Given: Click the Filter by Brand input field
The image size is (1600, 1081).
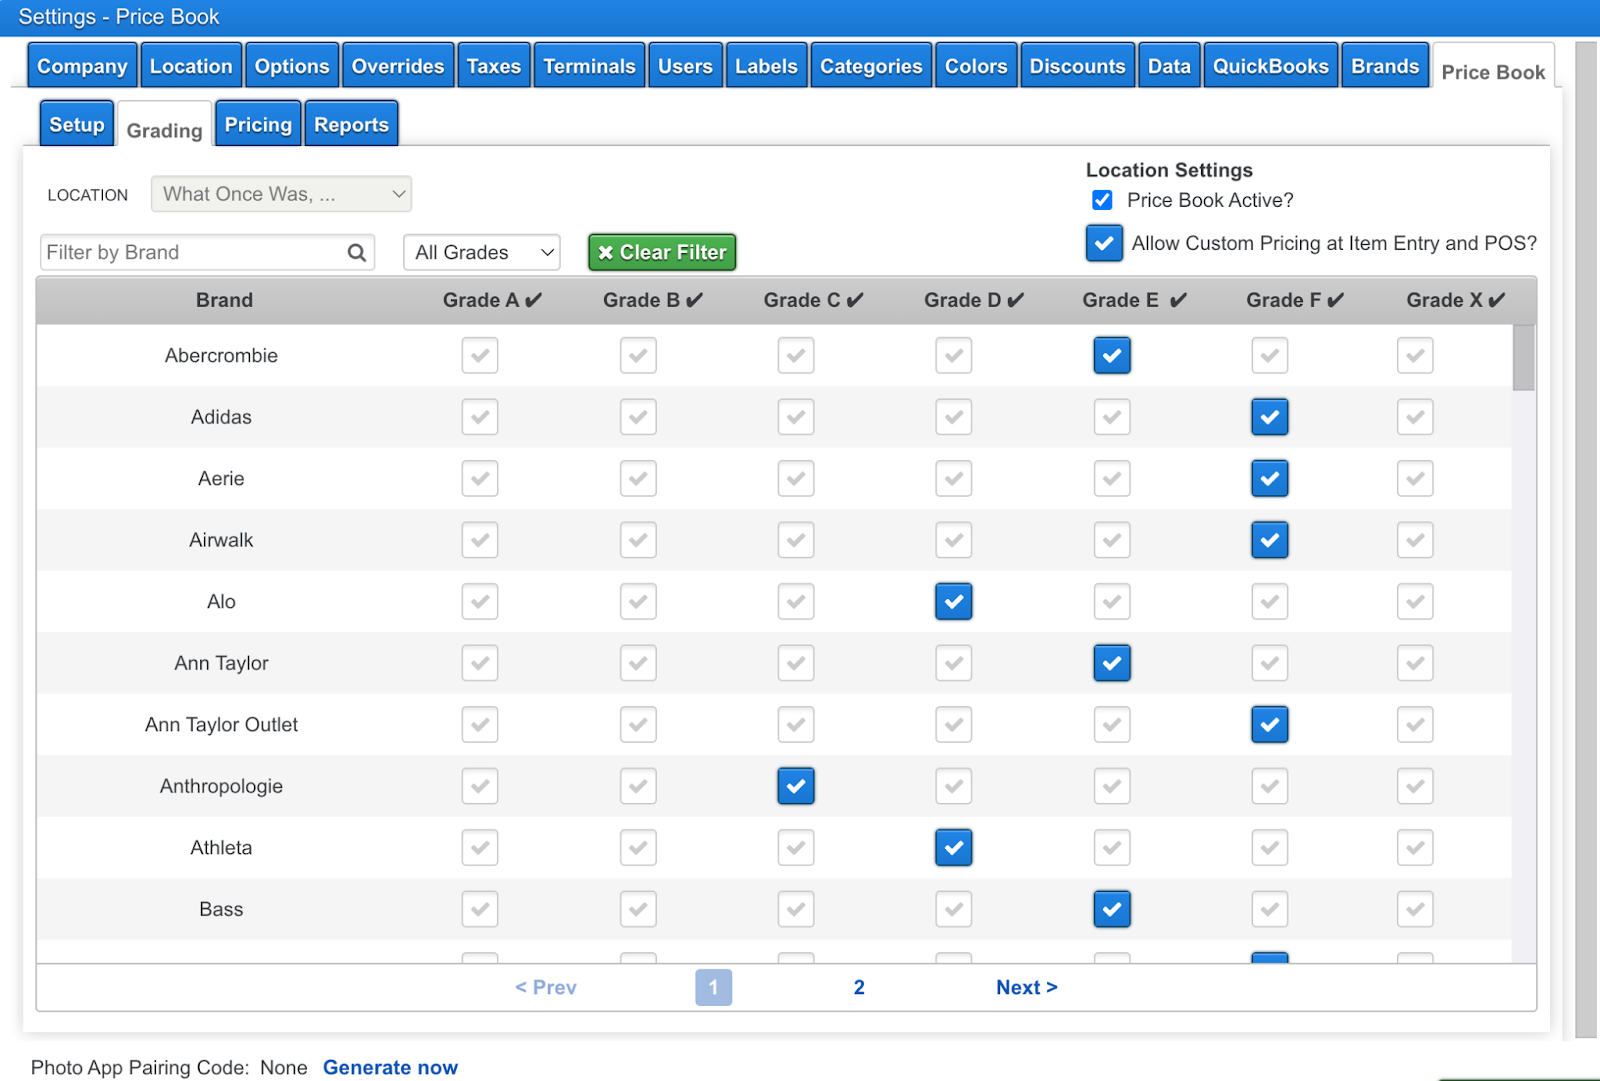Looking at the screenshot, I should click(208, 252).
